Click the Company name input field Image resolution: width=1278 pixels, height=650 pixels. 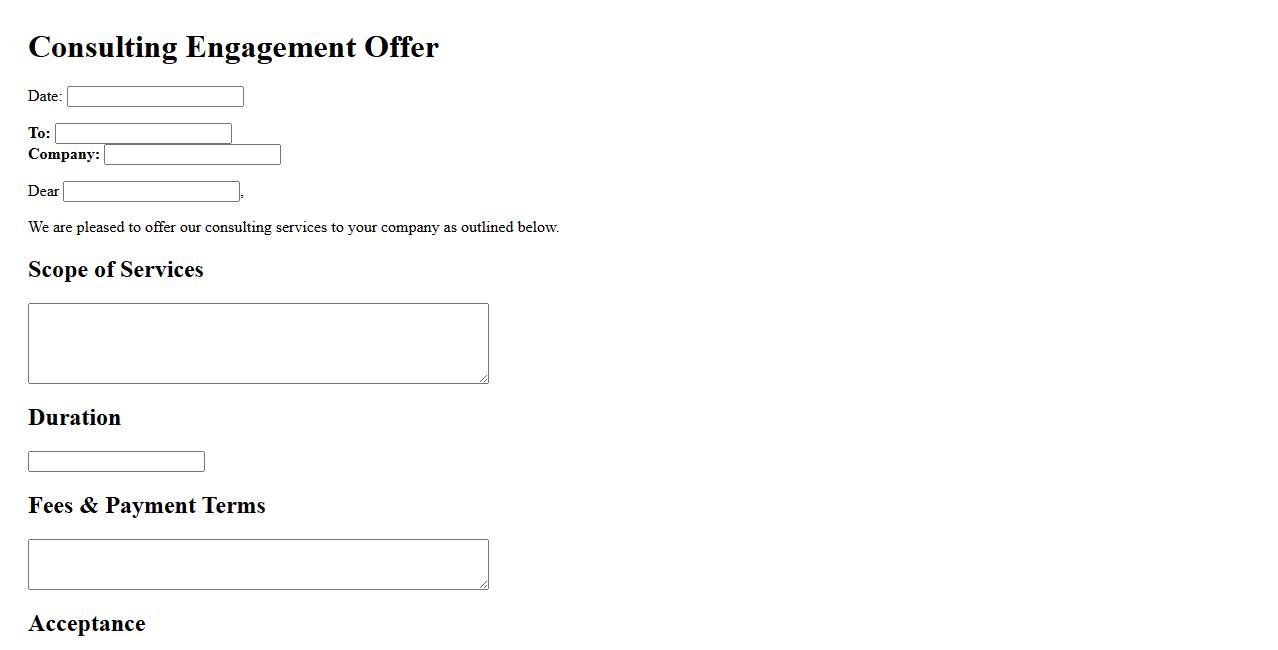click(192, 155)
